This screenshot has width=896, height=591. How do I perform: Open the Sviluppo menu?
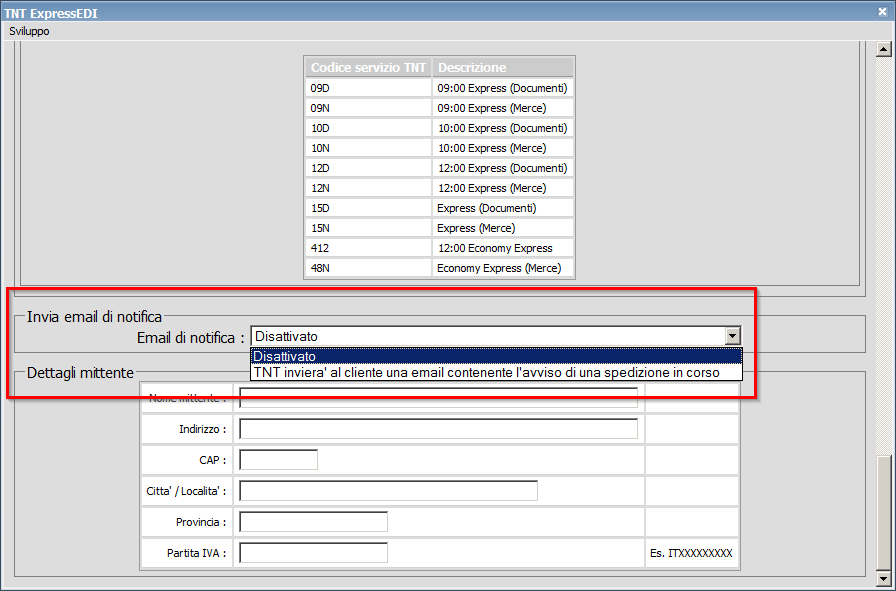pyautogui.click(x=29, y=31)
